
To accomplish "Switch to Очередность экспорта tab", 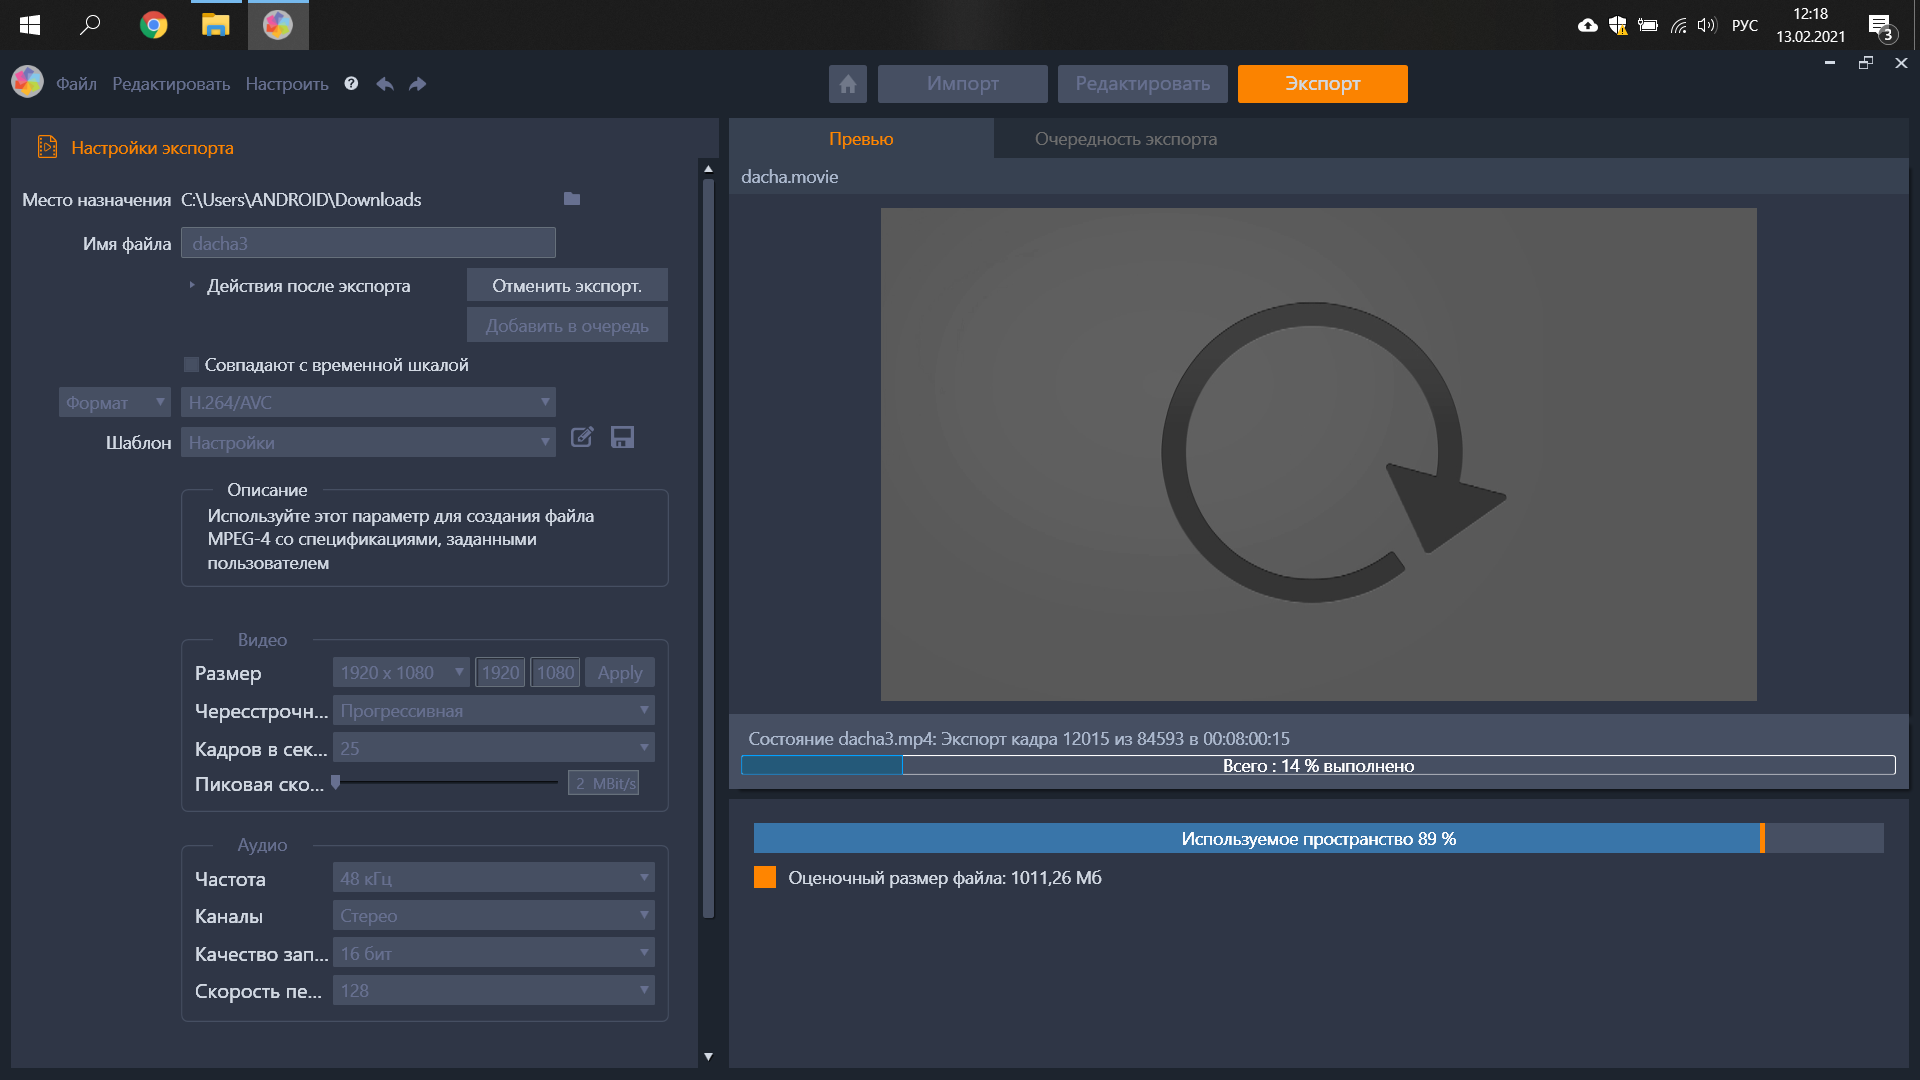I will tap(1126, 138).
